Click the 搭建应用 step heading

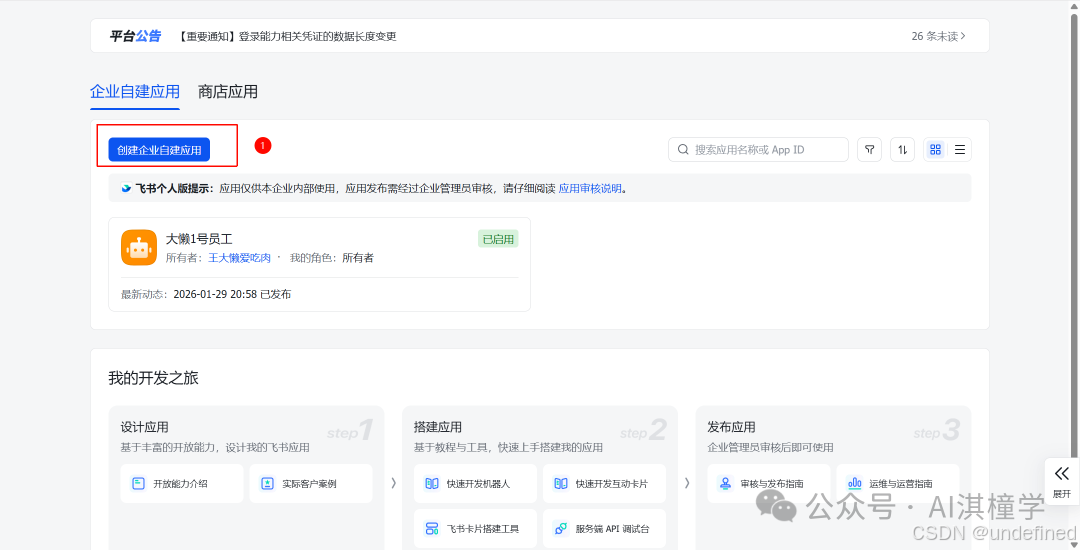[x=438, y=427]
